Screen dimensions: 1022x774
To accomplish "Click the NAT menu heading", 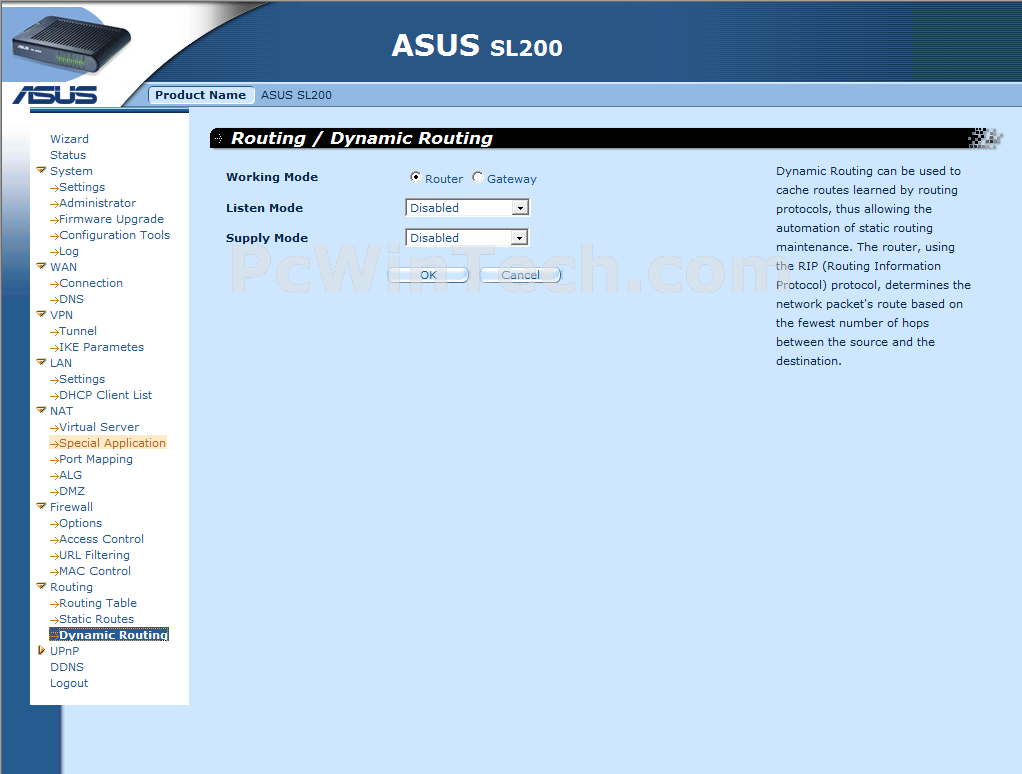I will click(61, 410).
